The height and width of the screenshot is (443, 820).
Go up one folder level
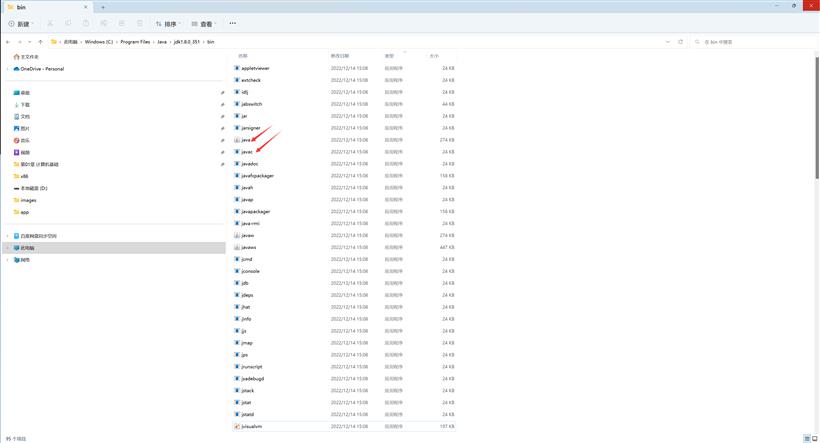click(x=40, y=42)
